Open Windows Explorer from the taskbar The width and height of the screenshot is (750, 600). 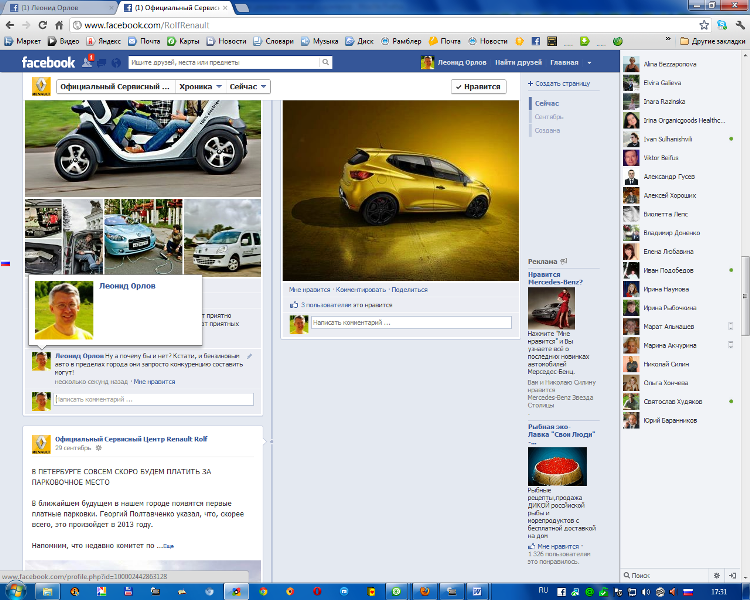tap(47, 591)
